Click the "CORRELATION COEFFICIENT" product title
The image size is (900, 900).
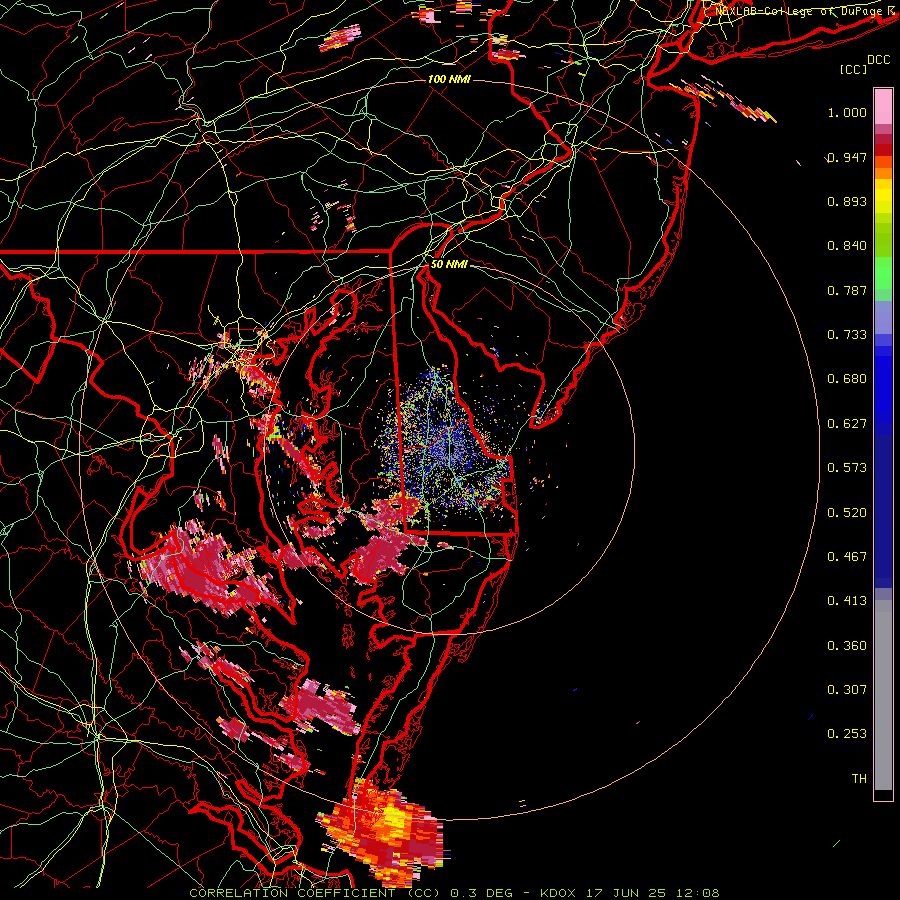click(x=292, y=893)
